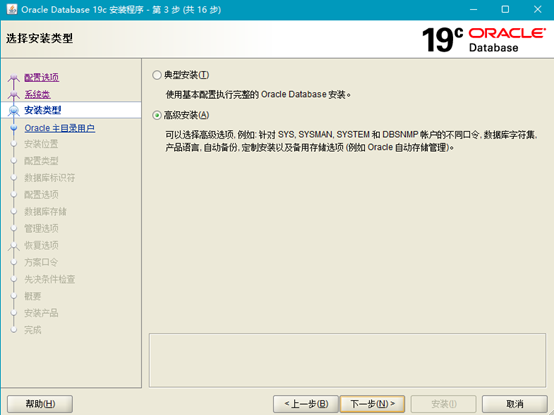Click the description text under 典型安装

coord(258,95)
